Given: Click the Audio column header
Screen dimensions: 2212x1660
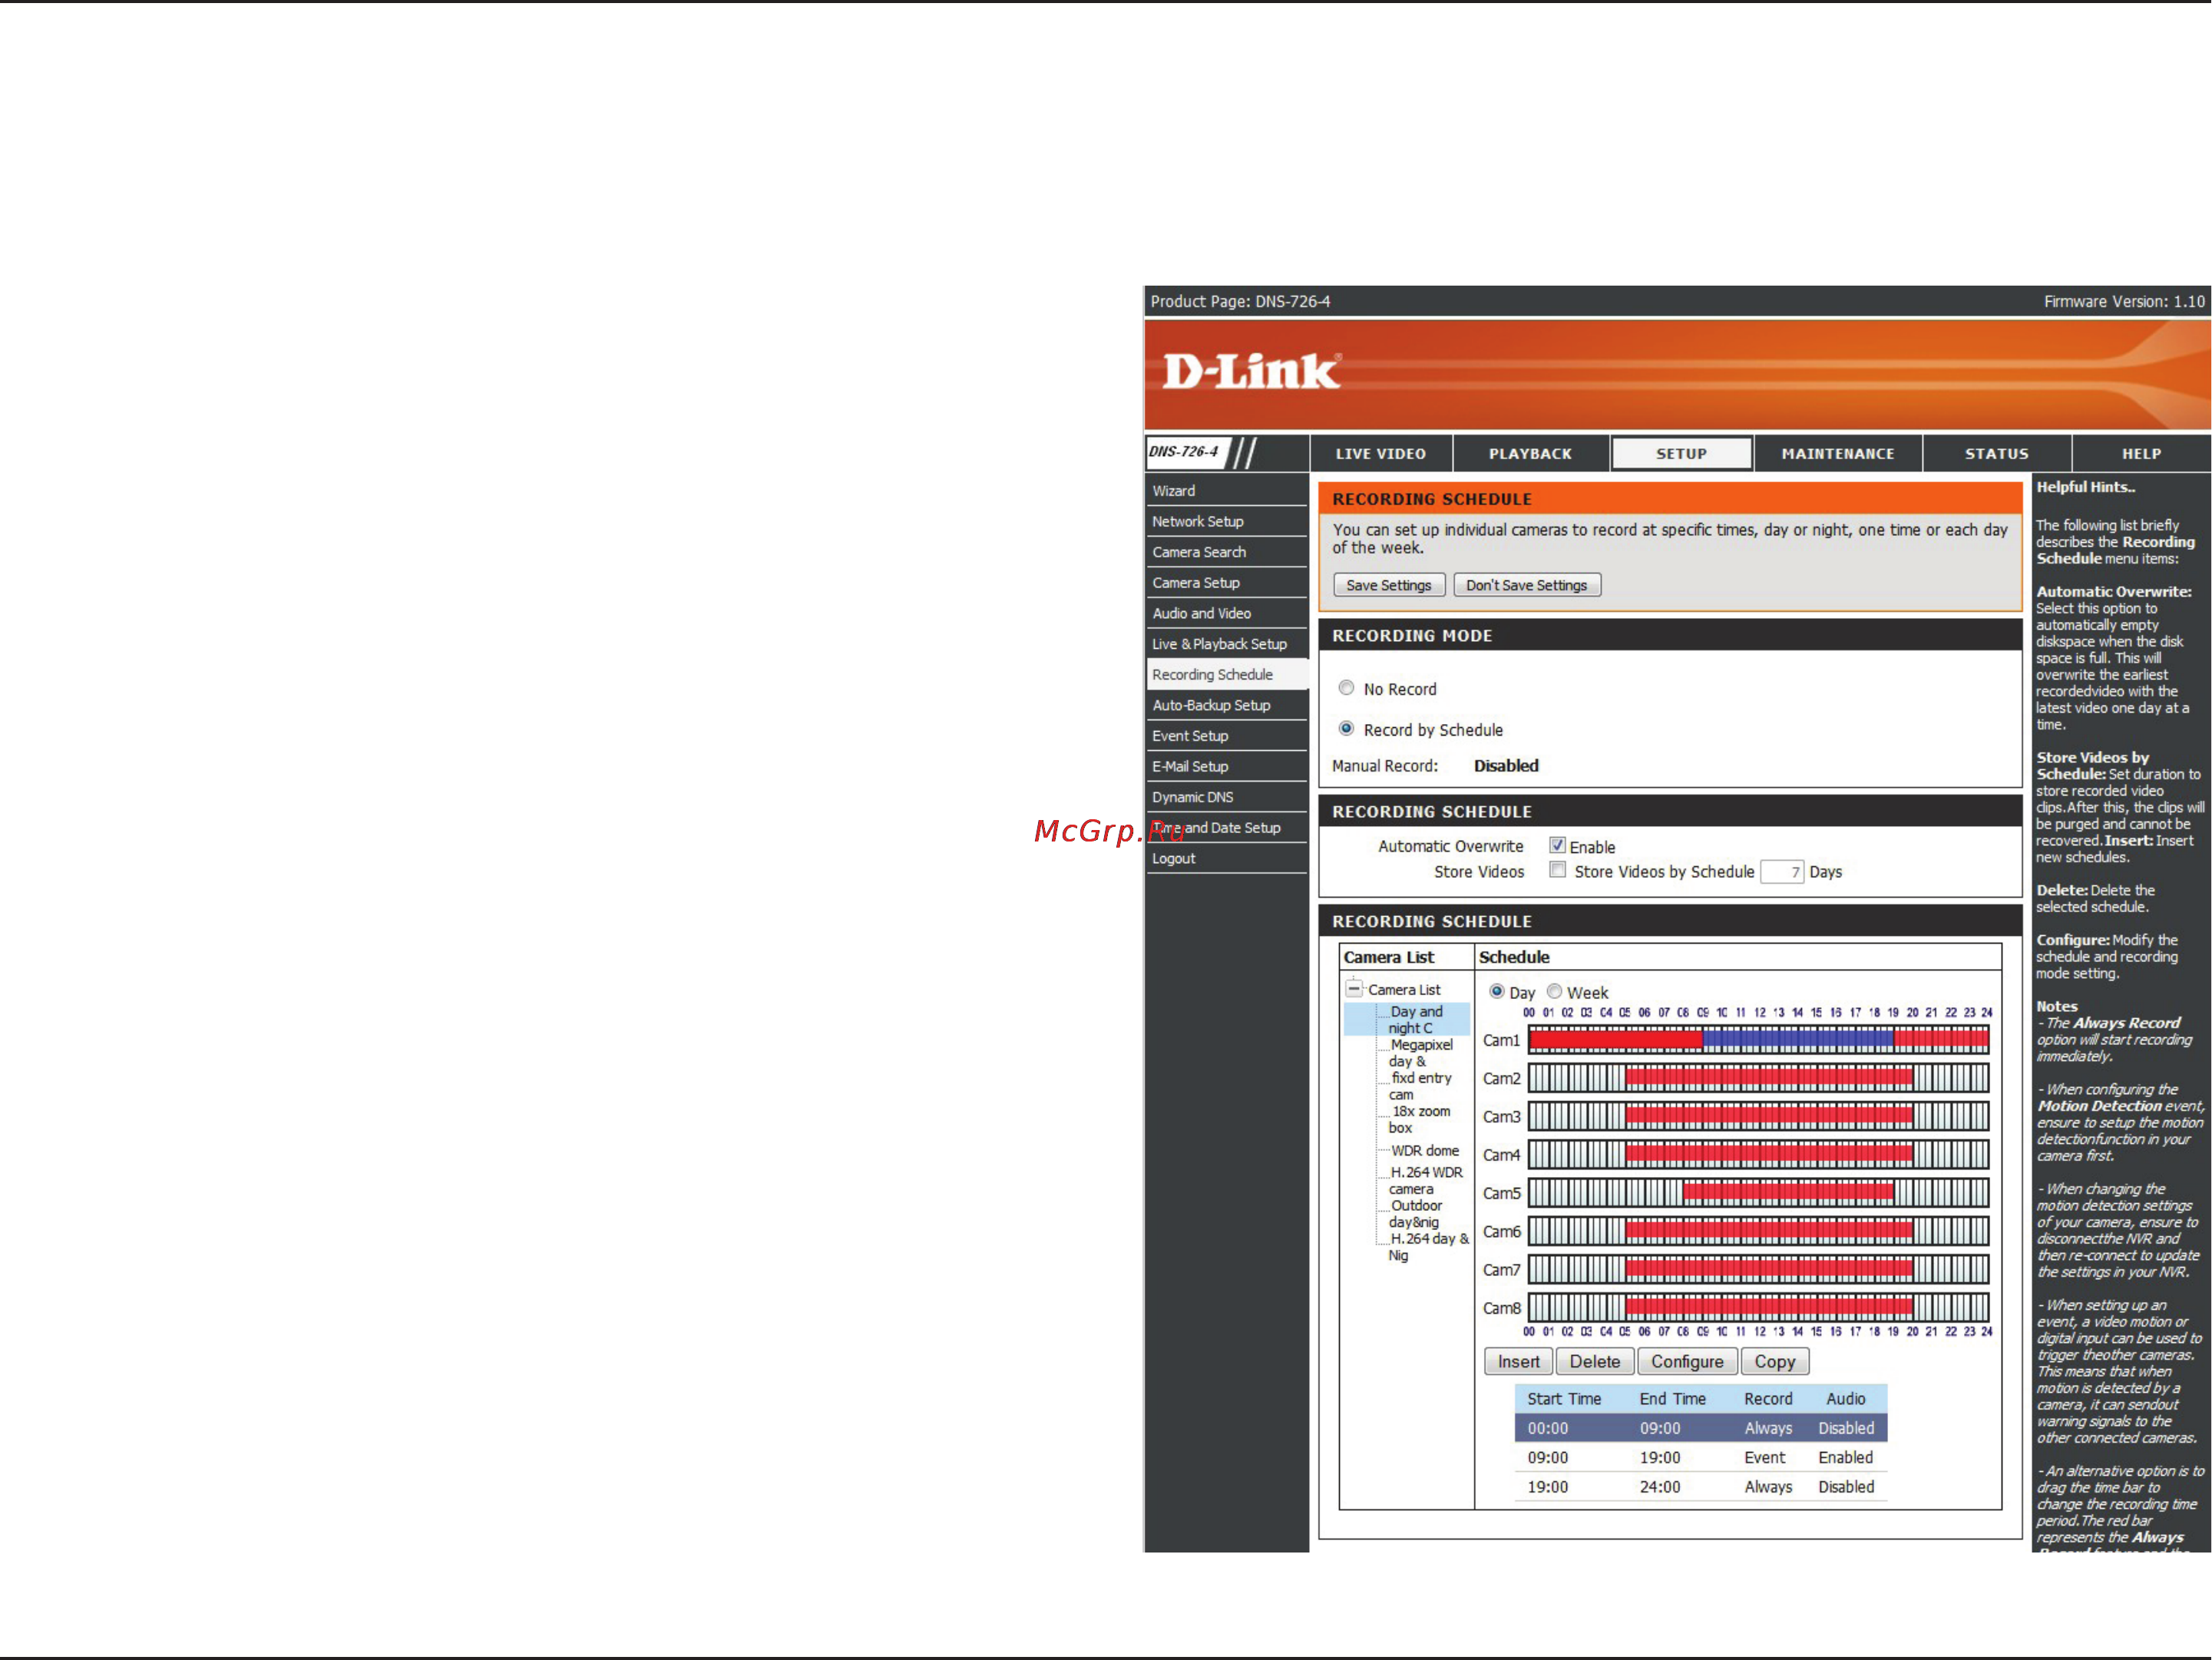Looking at the screenshot, I should tap(1845, 1399).
